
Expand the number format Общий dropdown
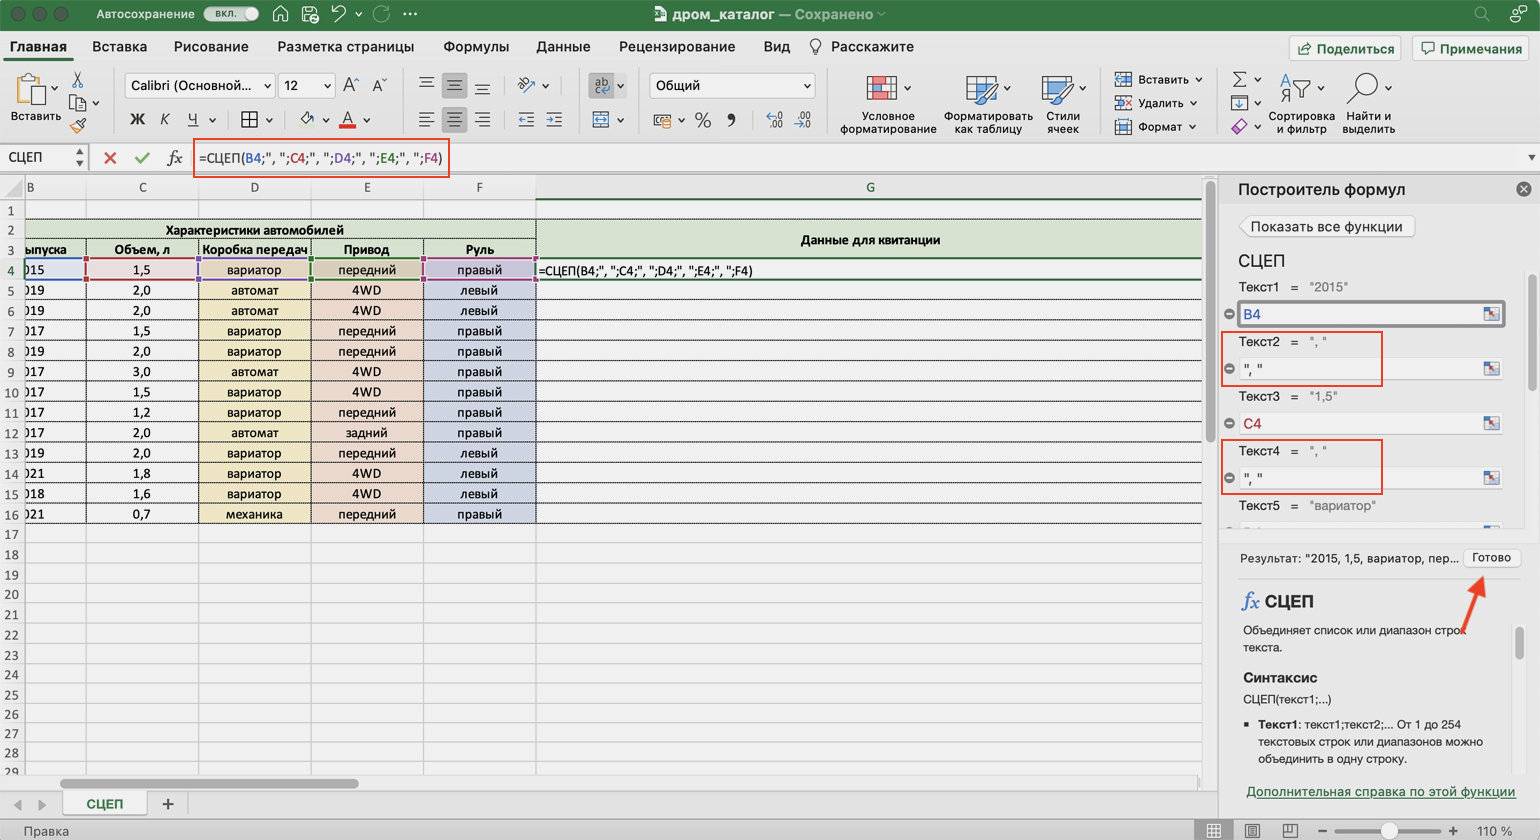806,86
